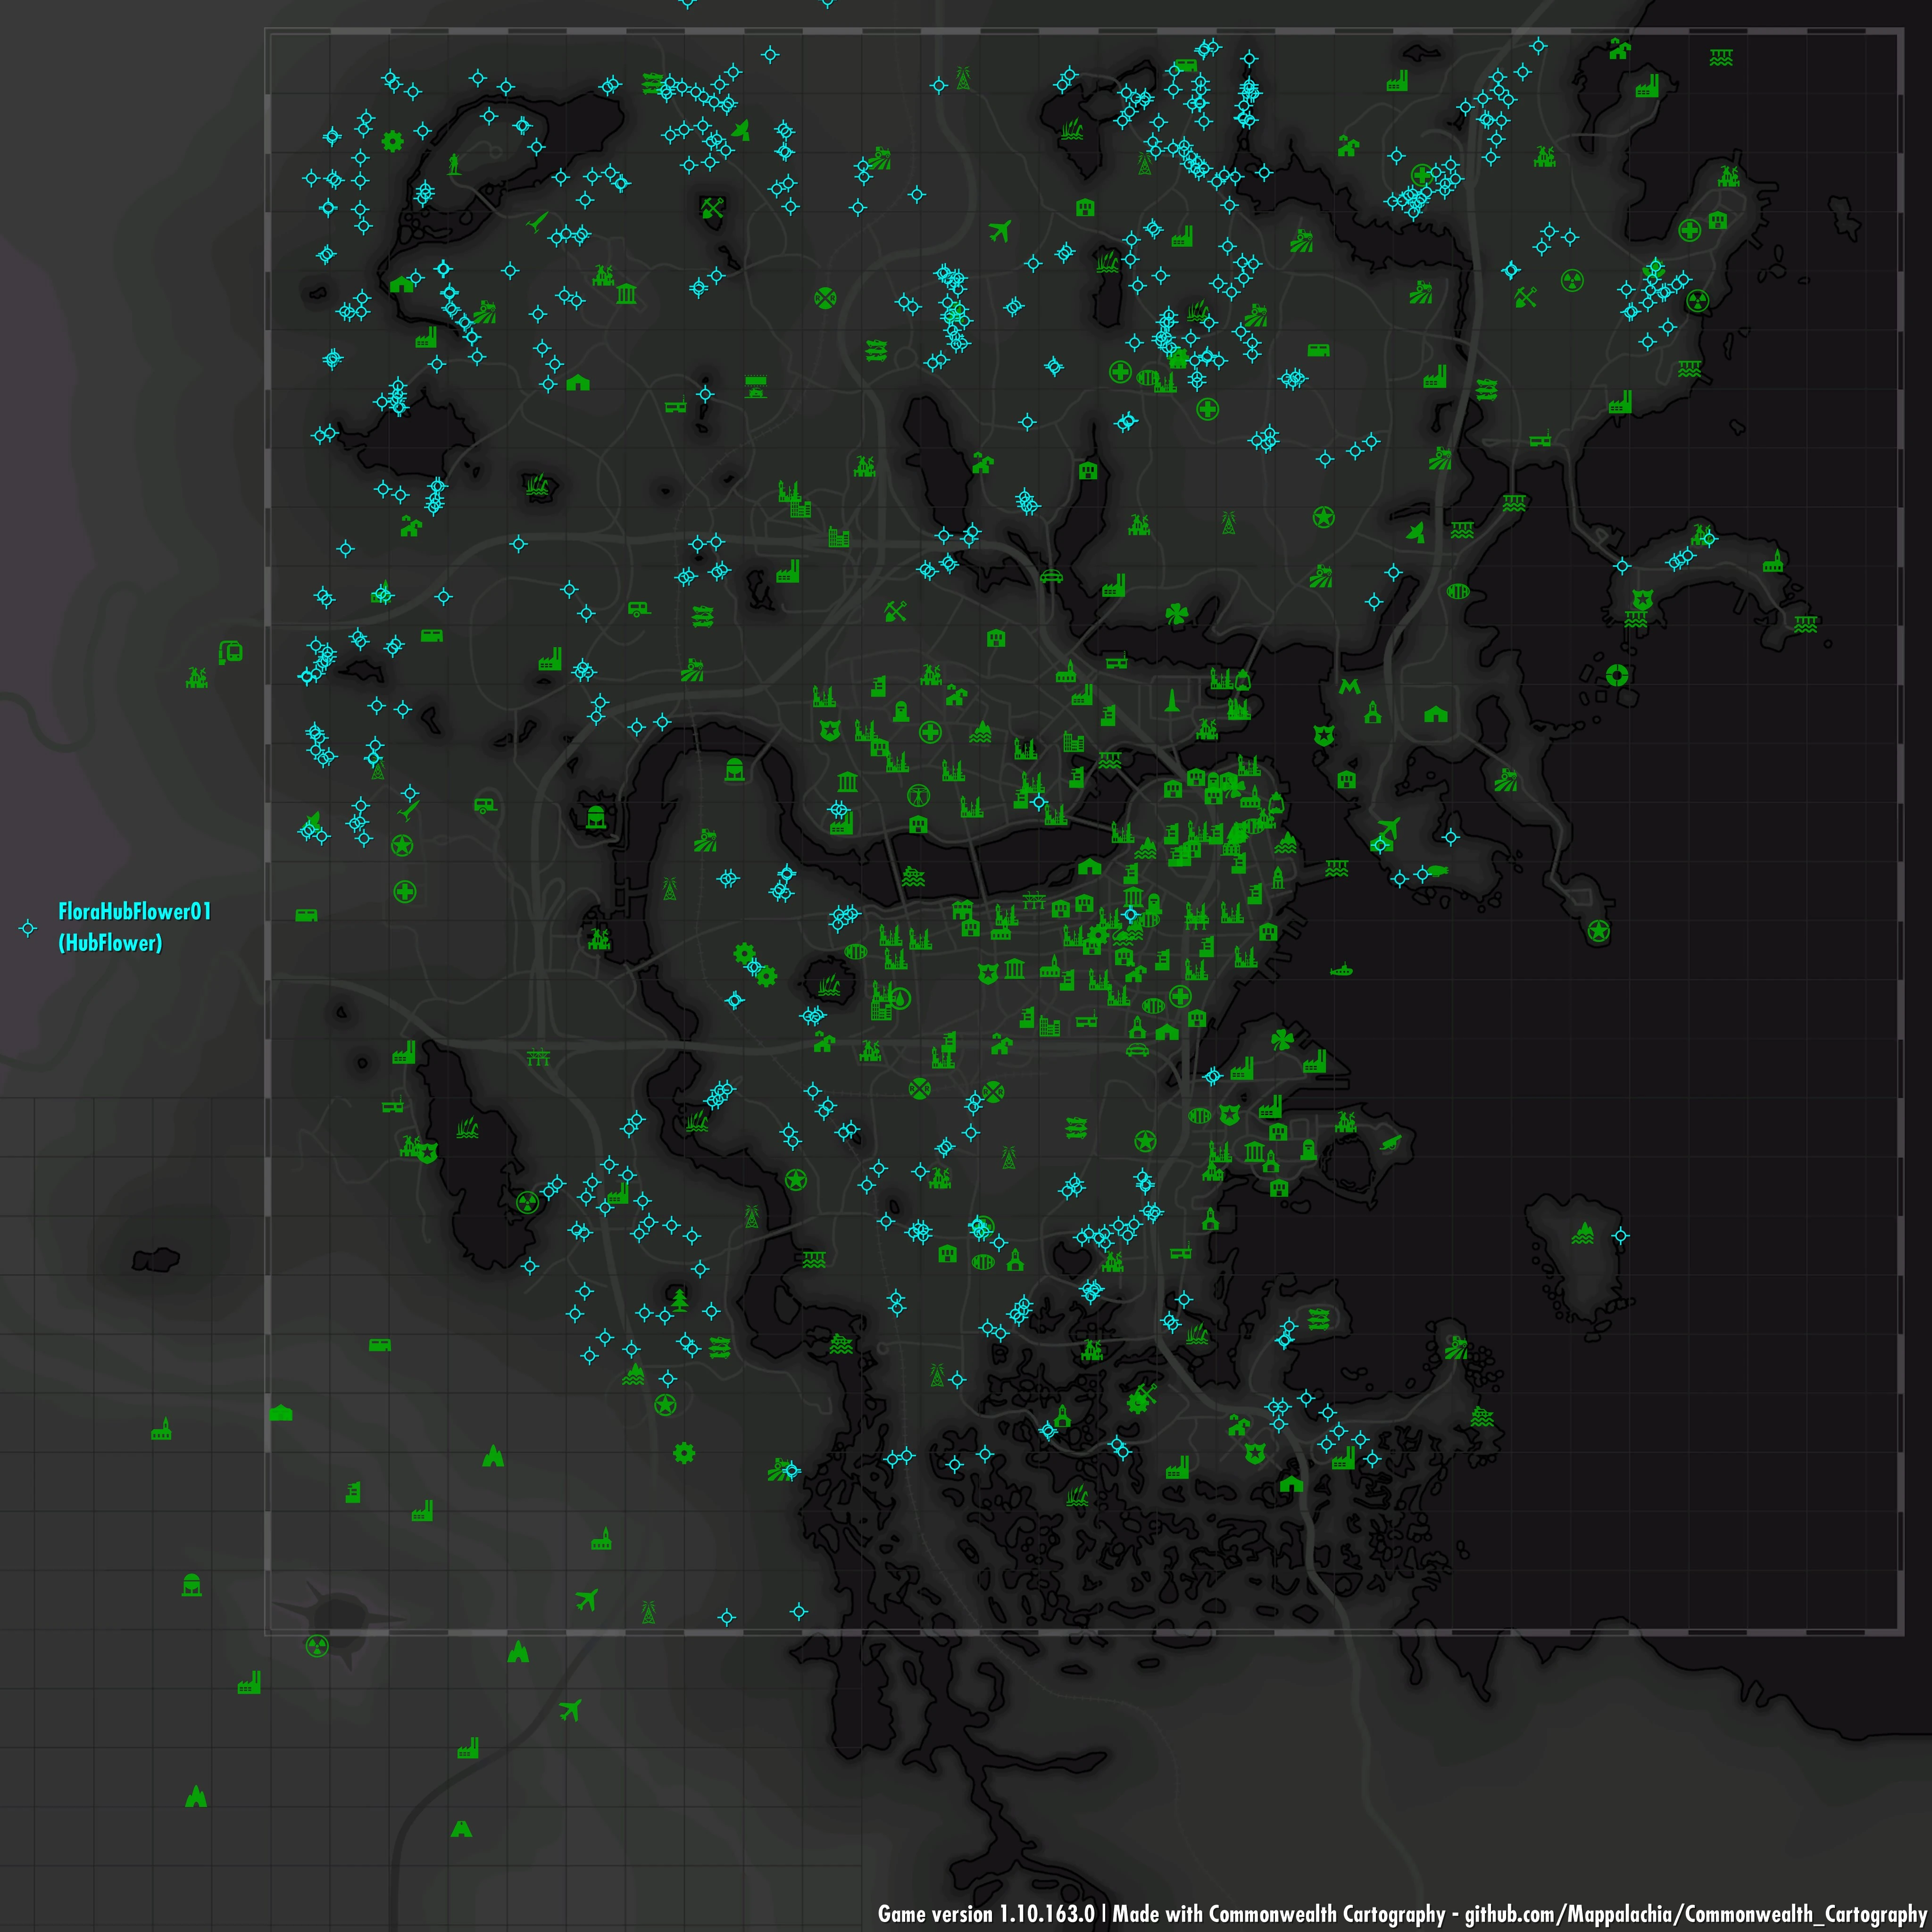This screenshot has width=1932, height=1932.
Task: Click the life ring icon offshore
Action: [1617, 675]
